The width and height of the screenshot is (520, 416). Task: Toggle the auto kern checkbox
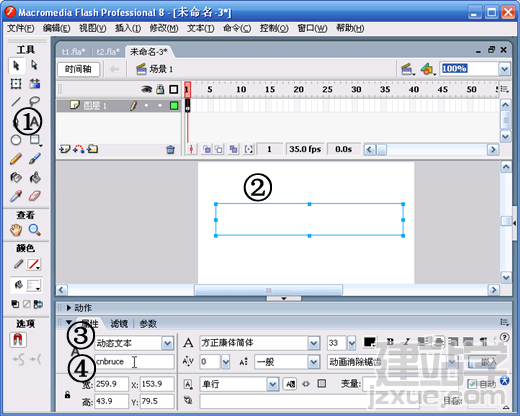click(472, 384)
